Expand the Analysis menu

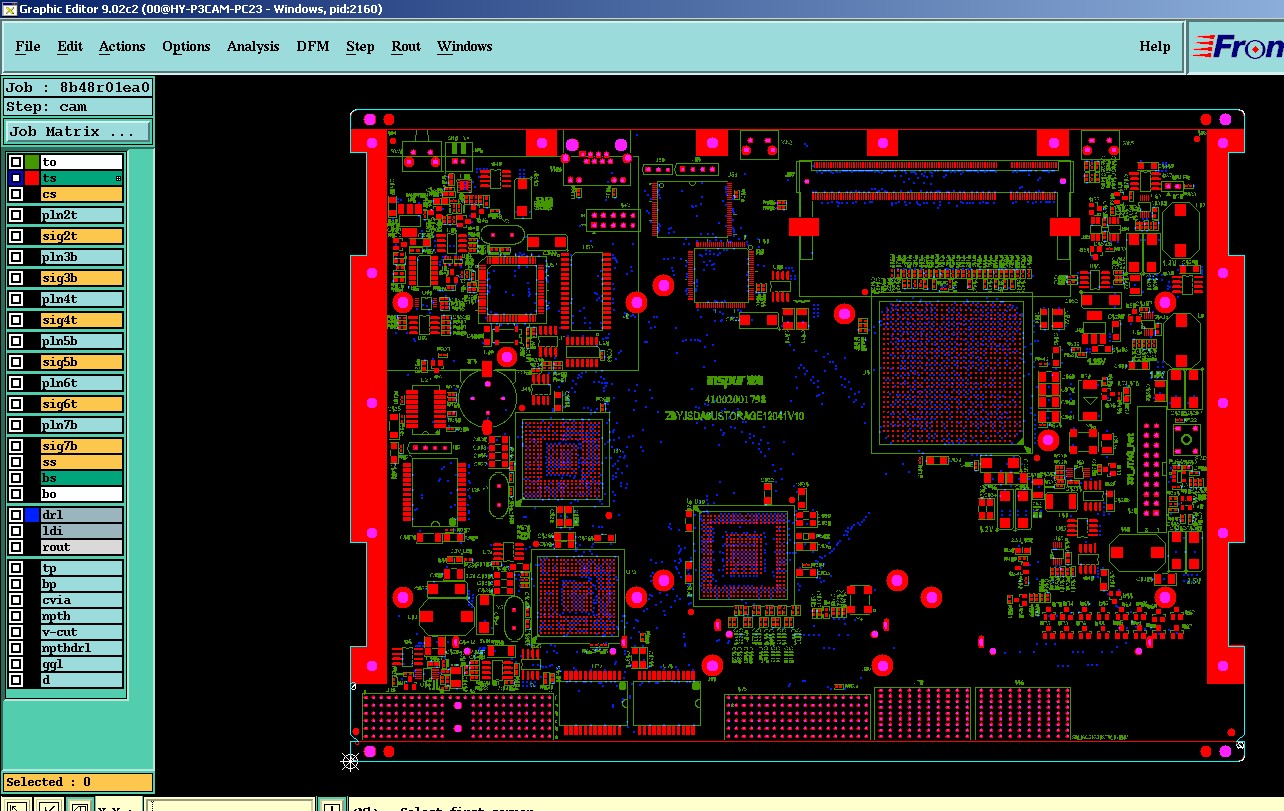click(x=253, y=46)
